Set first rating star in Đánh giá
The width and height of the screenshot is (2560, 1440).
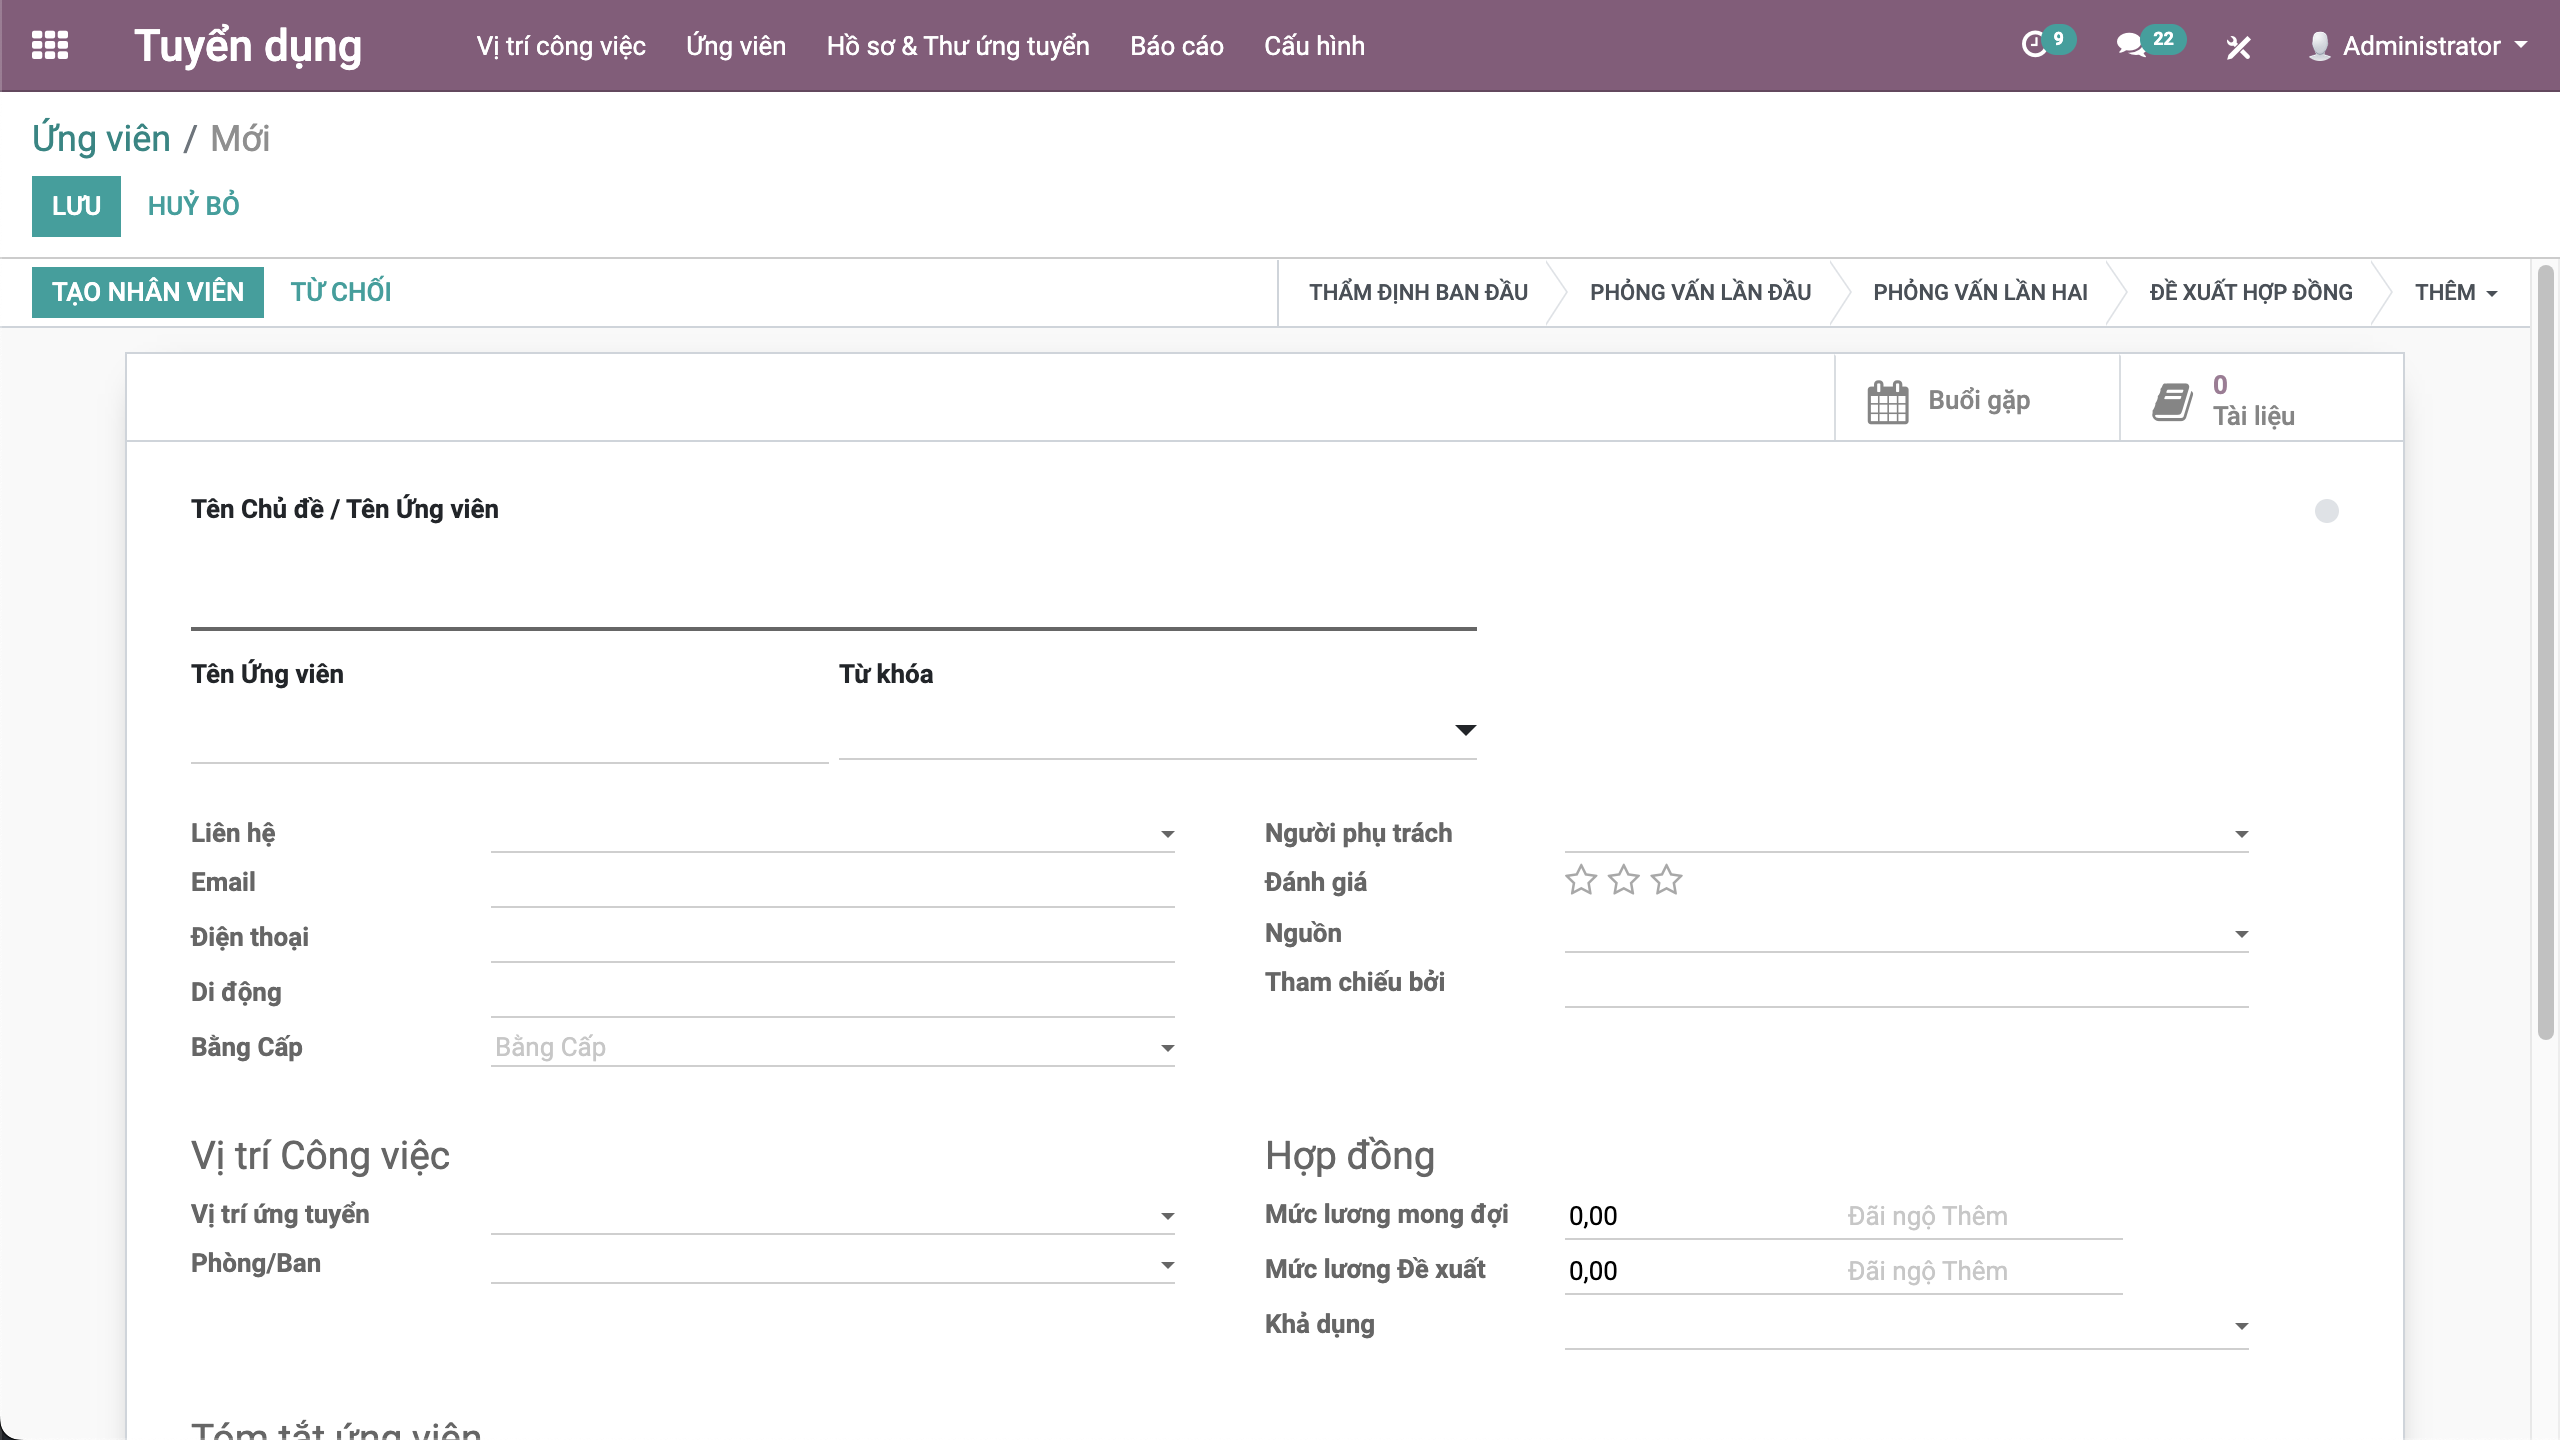click(1581, 881)
